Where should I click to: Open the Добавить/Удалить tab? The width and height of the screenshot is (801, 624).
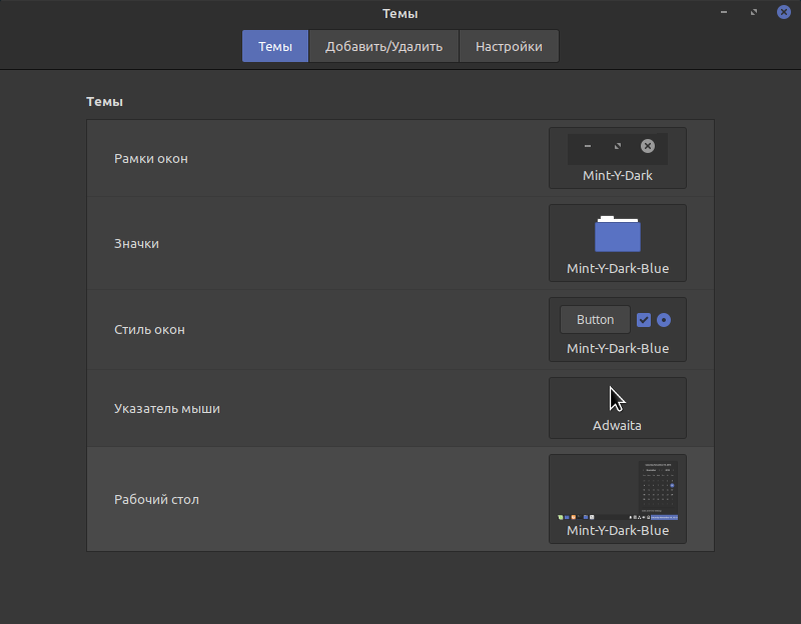pos(384,46)
